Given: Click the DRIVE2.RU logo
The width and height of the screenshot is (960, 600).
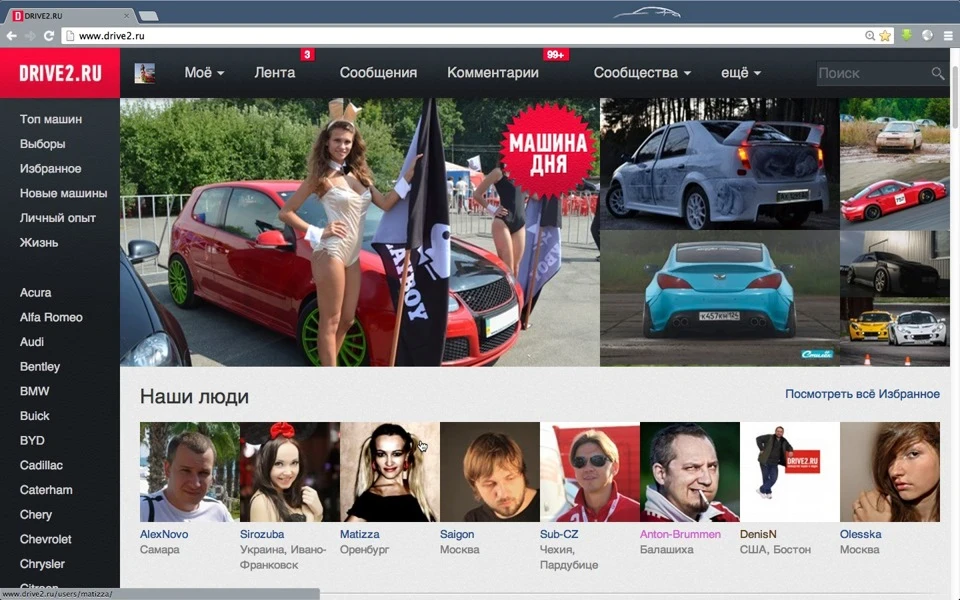Looking at the screenshot, I should tap(60, 73).
